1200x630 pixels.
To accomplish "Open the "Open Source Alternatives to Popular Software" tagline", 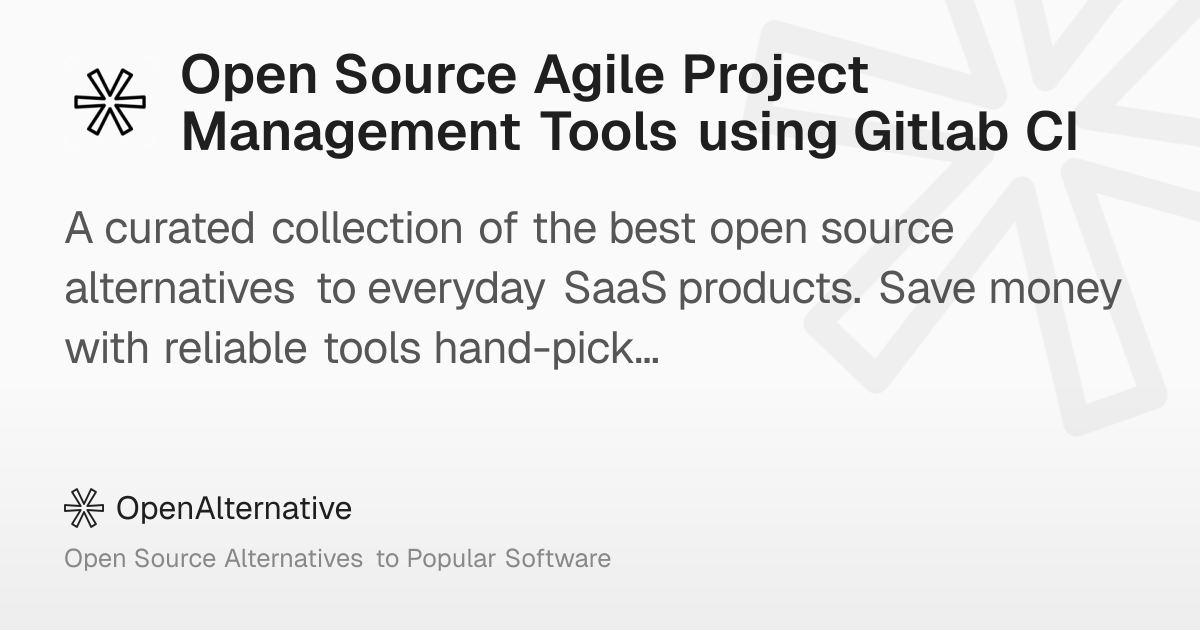I will pos(337,558).
